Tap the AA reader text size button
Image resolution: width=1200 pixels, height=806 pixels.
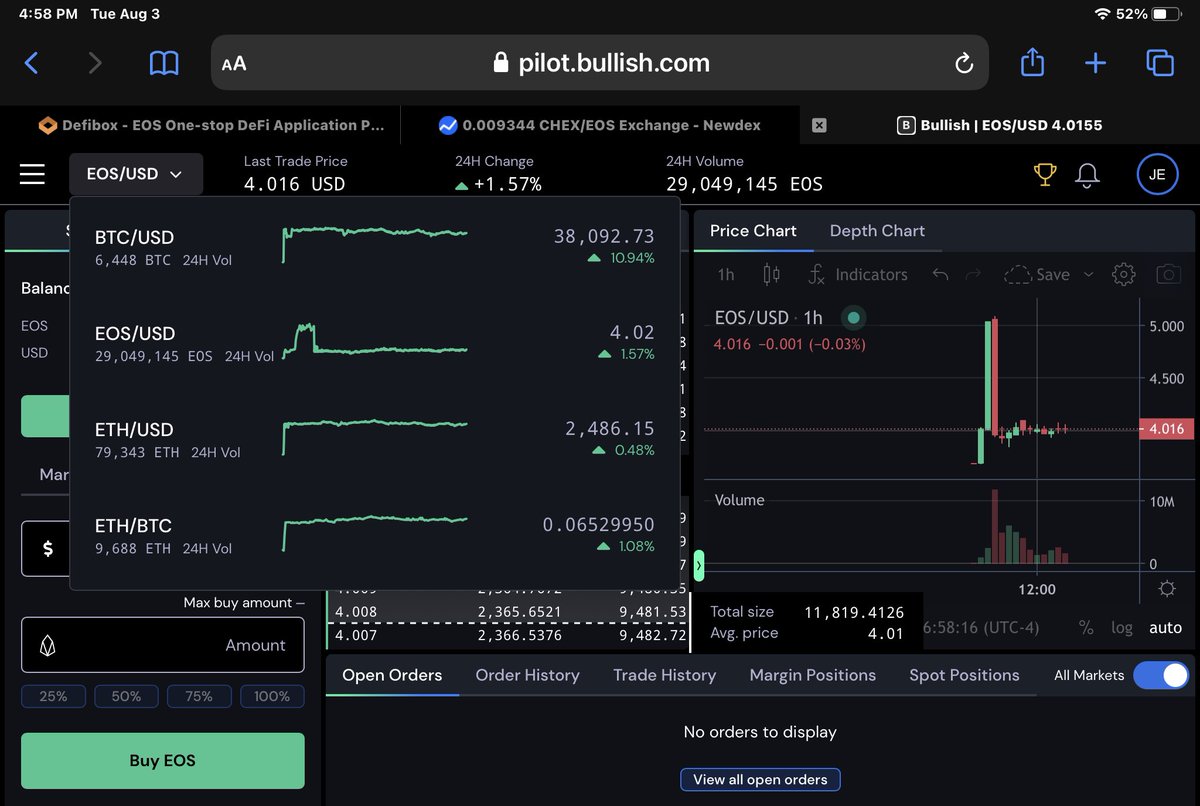(x=234, y=64)
